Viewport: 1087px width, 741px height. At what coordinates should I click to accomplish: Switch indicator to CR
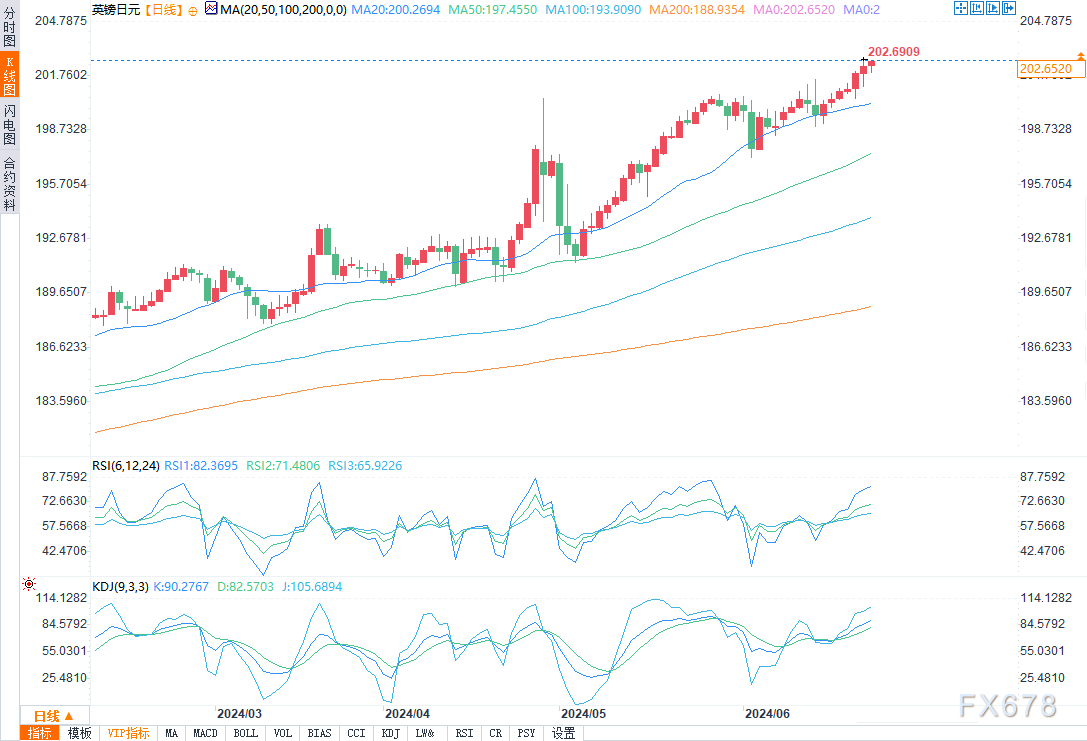click(496, 733)
